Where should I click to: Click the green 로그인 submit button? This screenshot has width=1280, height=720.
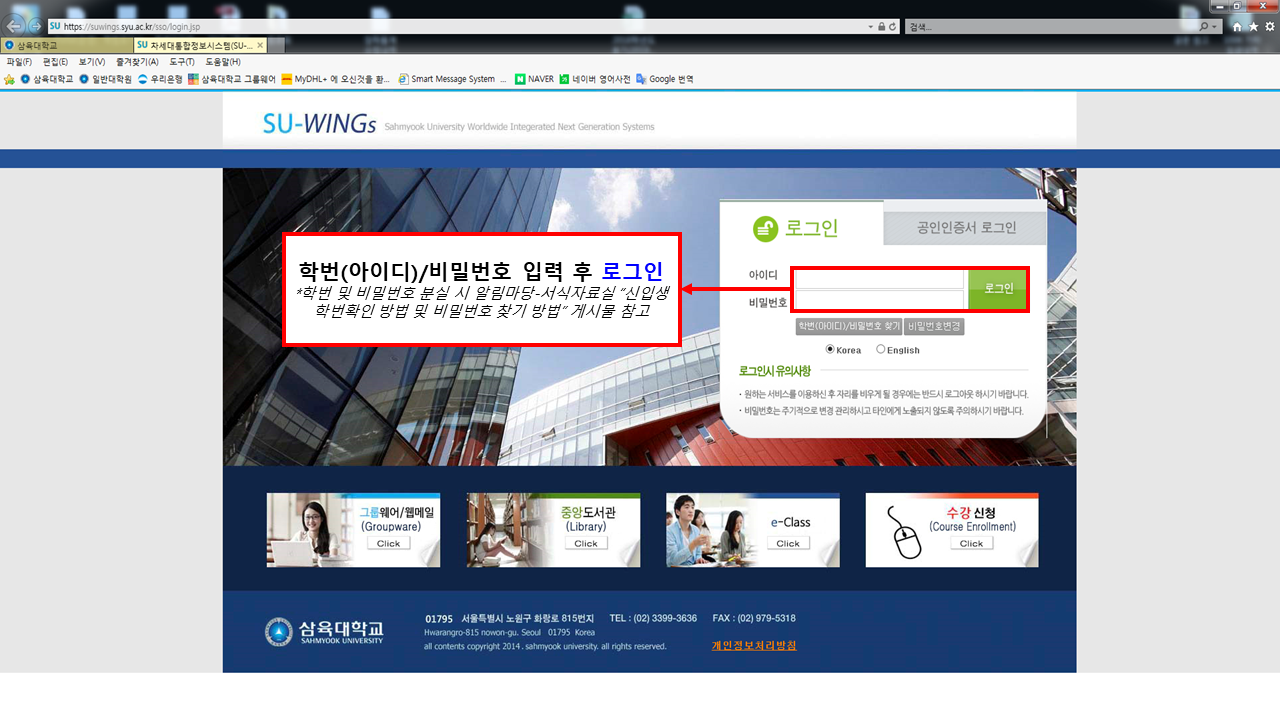point(997,288)
